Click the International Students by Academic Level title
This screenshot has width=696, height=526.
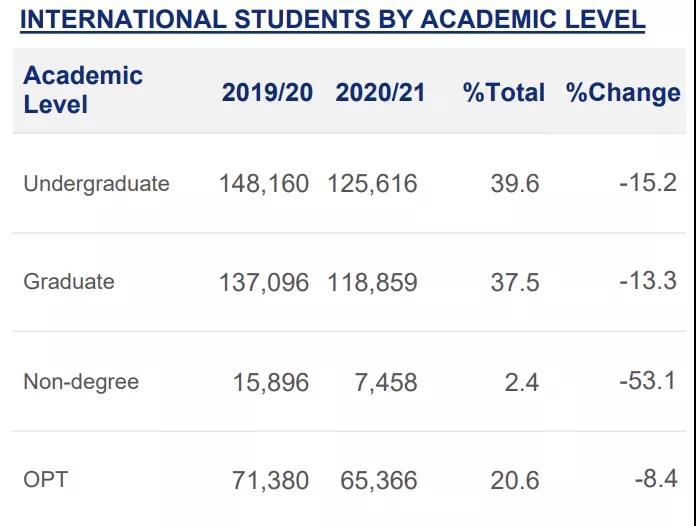click(332, 20)
